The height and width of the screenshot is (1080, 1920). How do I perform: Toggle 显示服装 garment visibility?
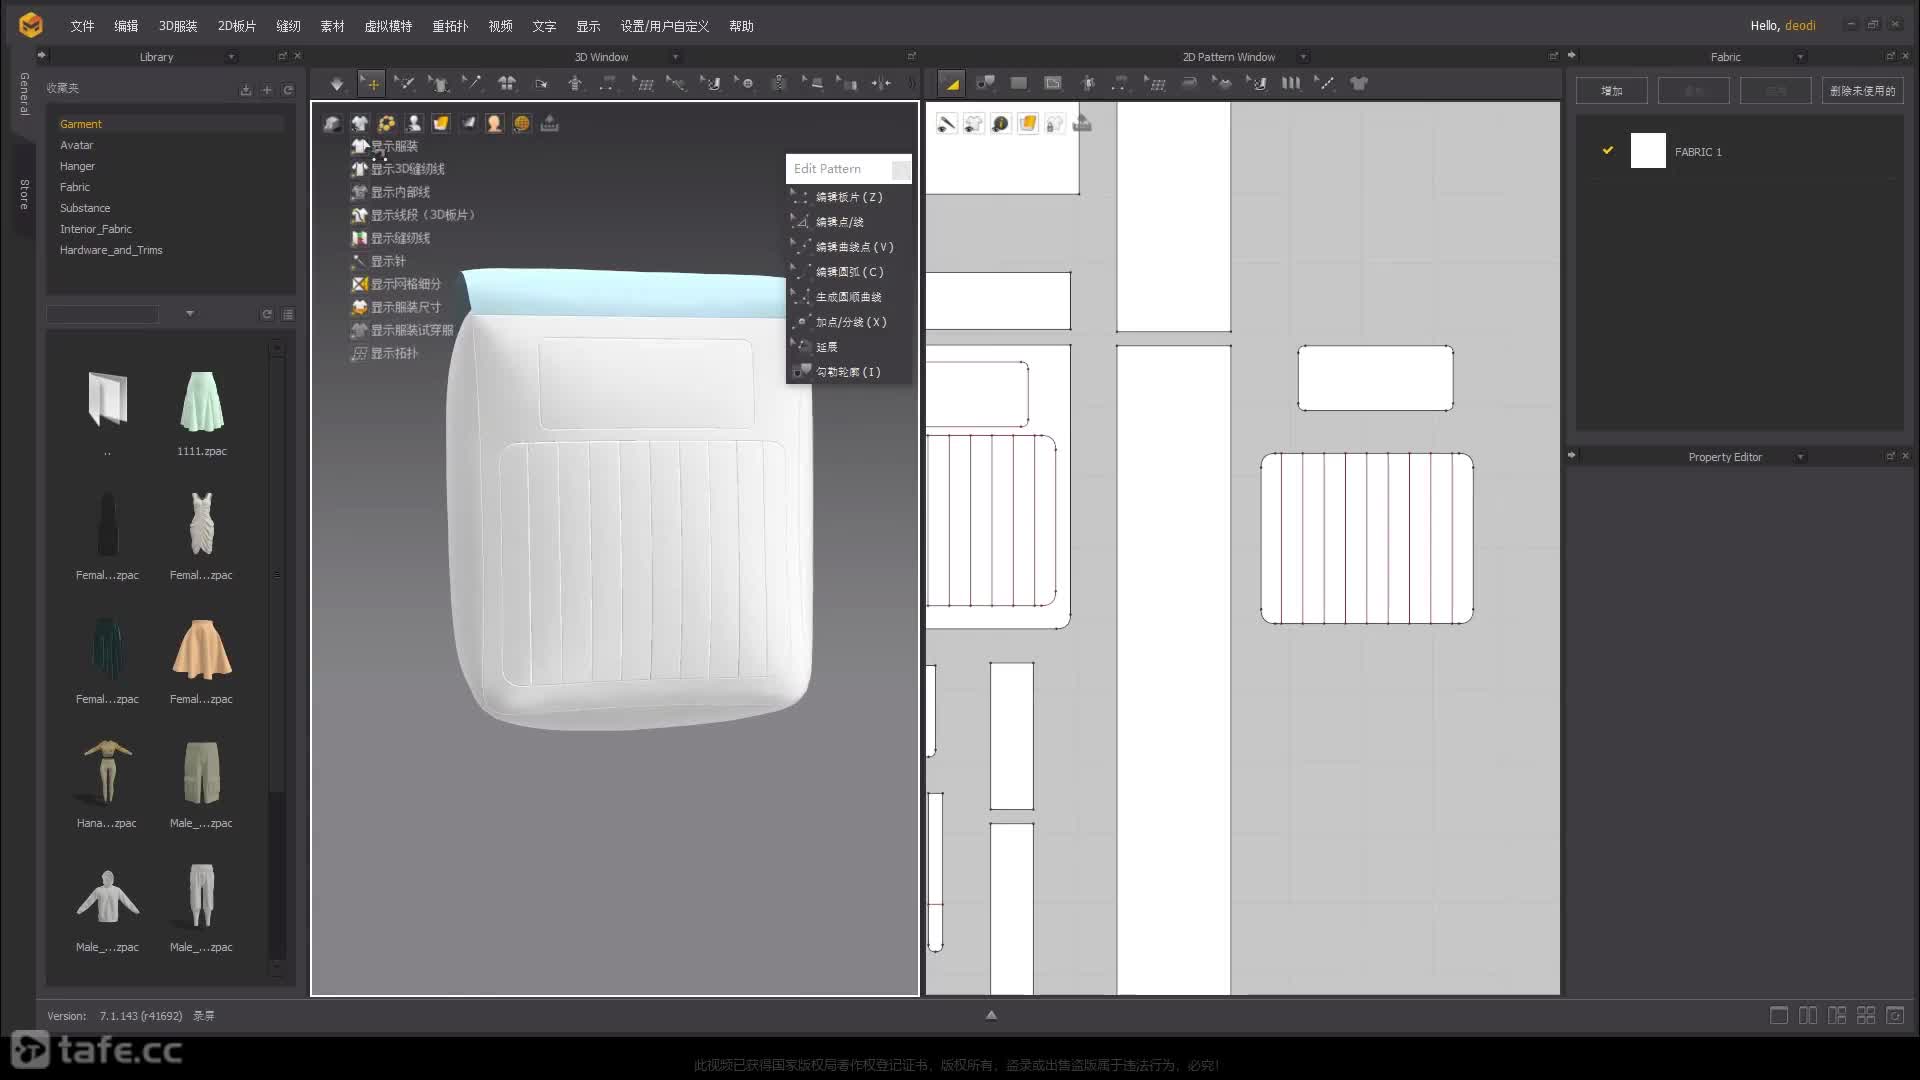[x=385, y=146]
